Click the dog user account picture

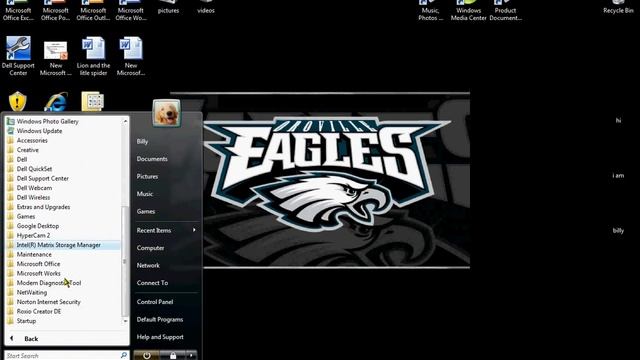pyautogui.click(x=167, y=113)
